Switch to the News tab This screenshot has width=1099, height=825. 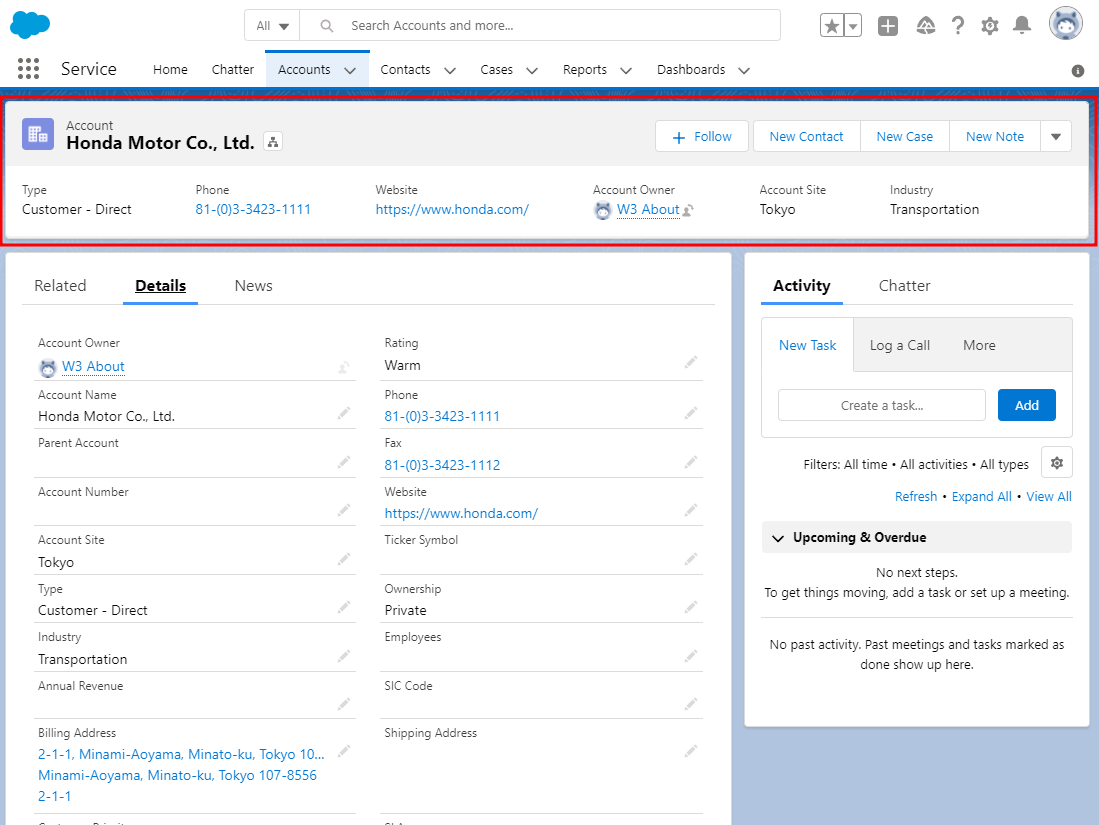[x=254, y=286]
